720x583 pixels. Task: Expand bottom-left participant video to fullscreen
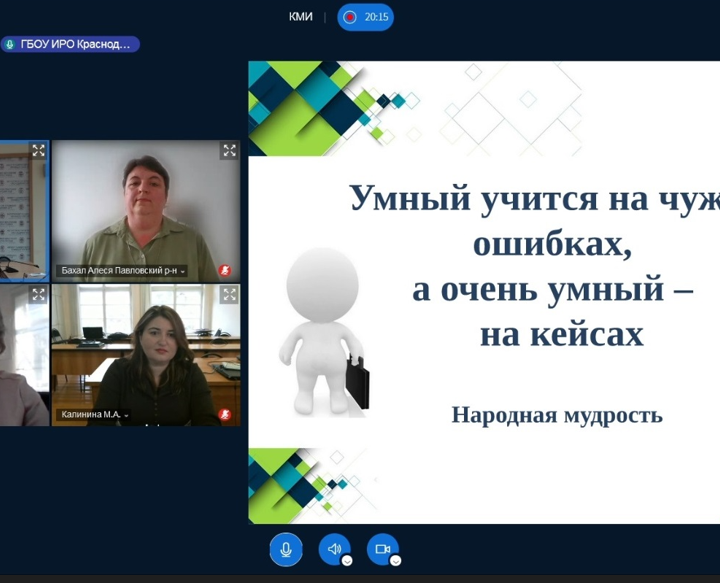38,295
